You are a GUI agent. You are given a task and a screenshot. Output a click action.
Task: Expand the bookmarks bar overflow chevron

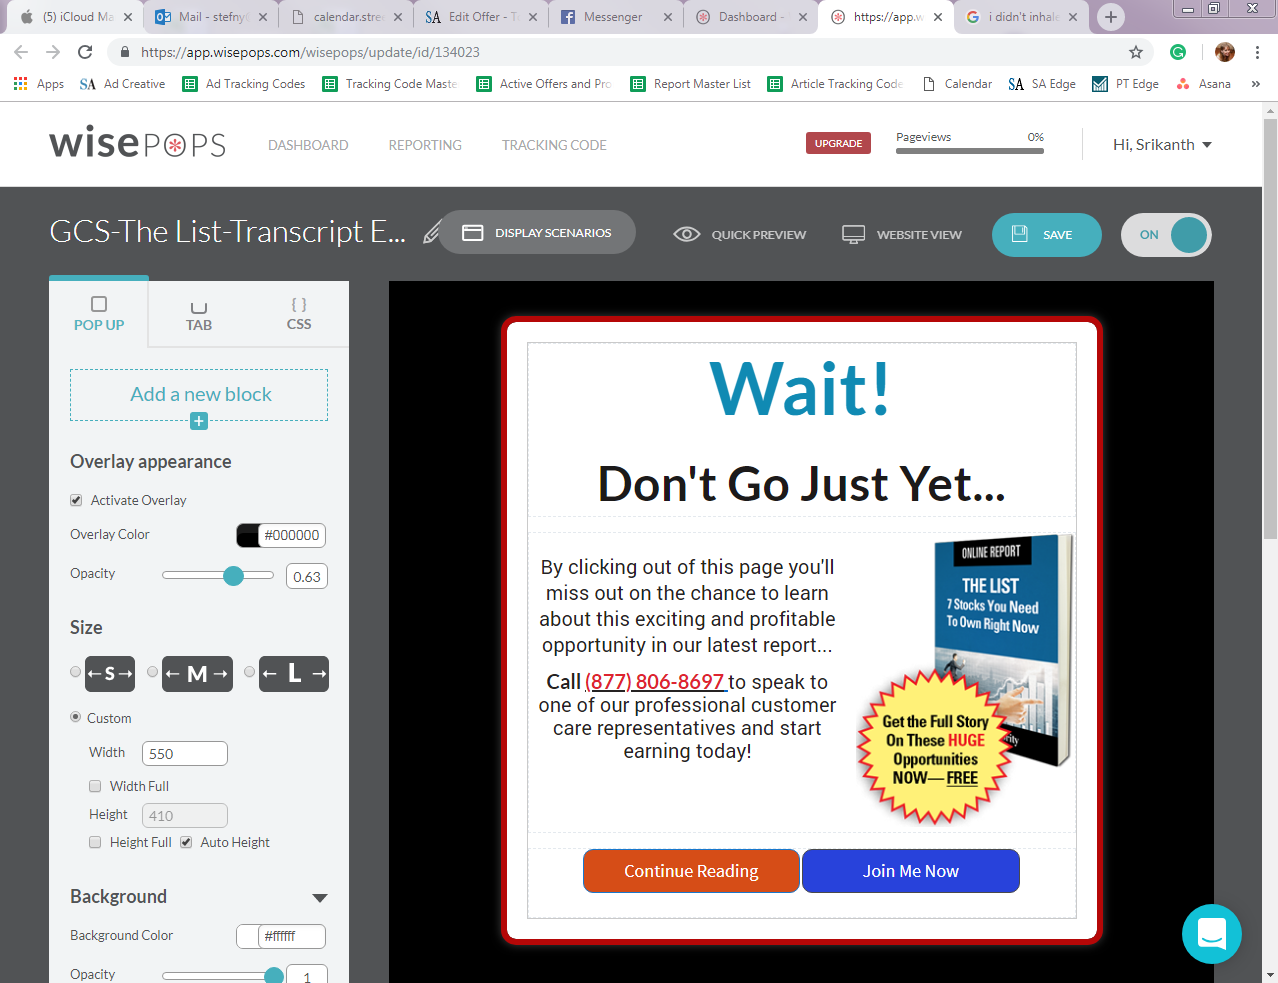1255,84
